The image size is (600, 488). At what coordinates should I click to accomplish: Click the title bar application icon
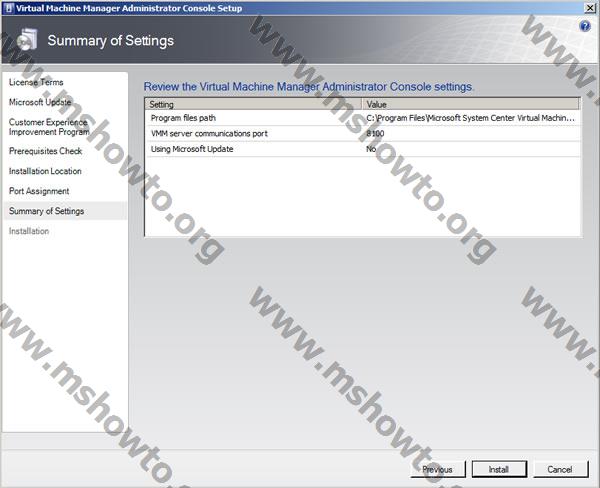[8, 8]
